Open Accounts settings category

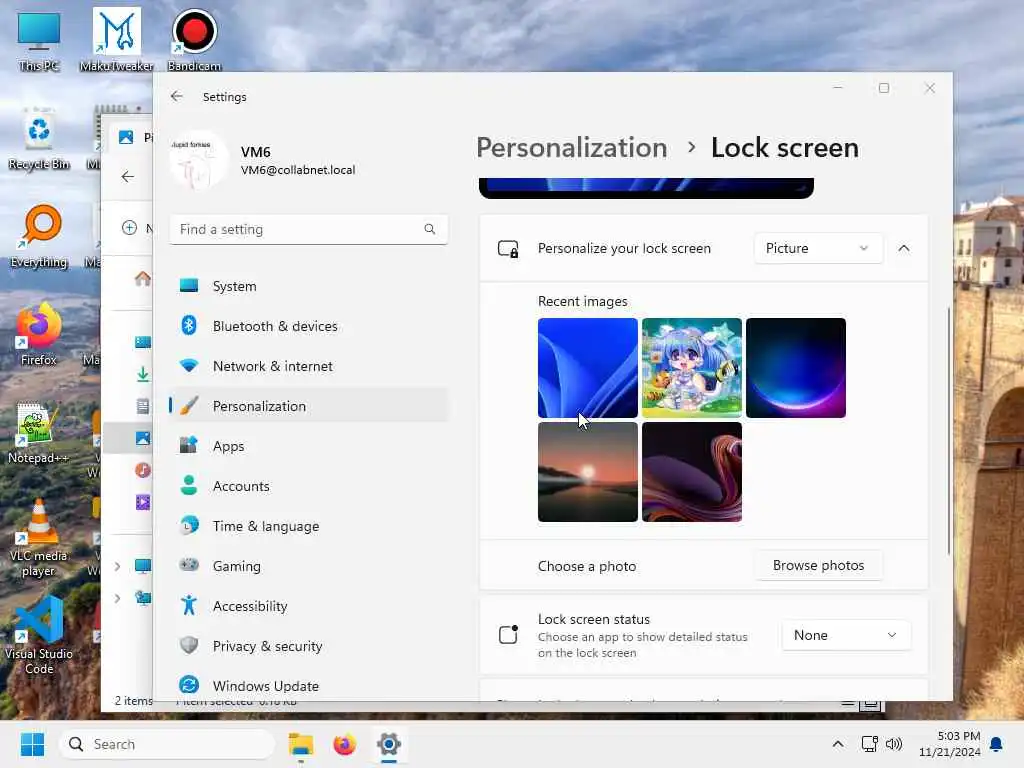point(309,486)
